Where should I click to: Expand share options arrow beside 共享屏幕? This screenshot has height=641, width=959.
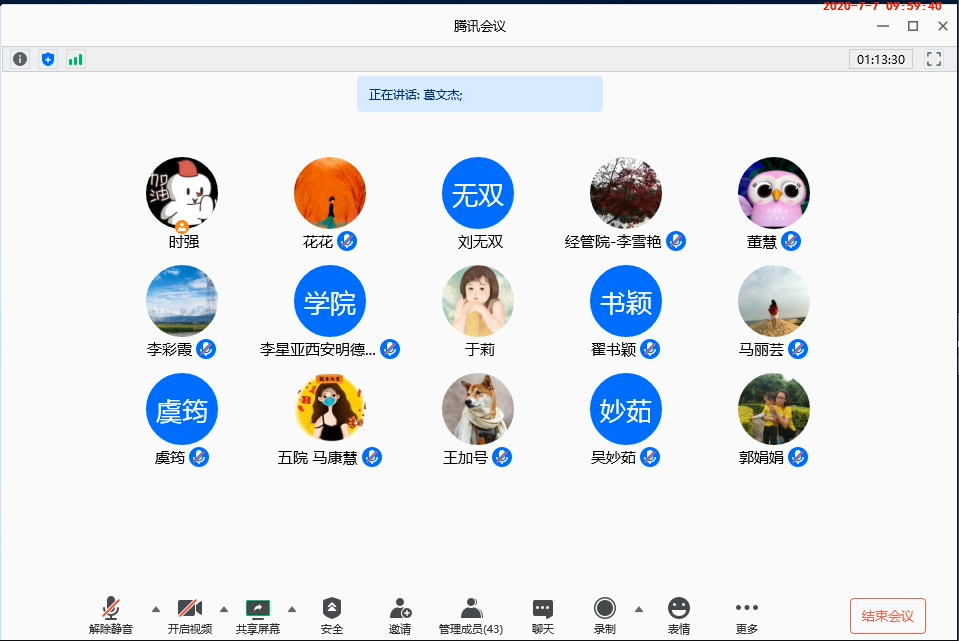click(292, 608)
